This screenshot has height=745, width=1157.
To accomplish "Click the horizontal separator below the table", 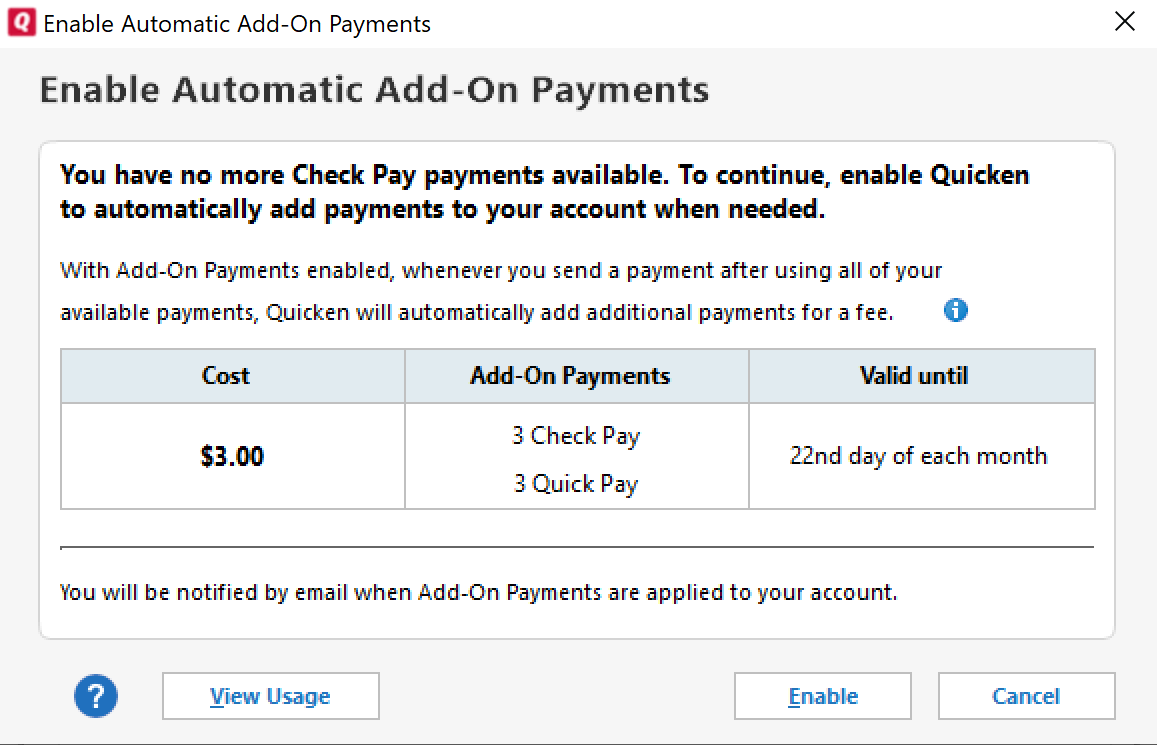I will click(x=577, y=547).
